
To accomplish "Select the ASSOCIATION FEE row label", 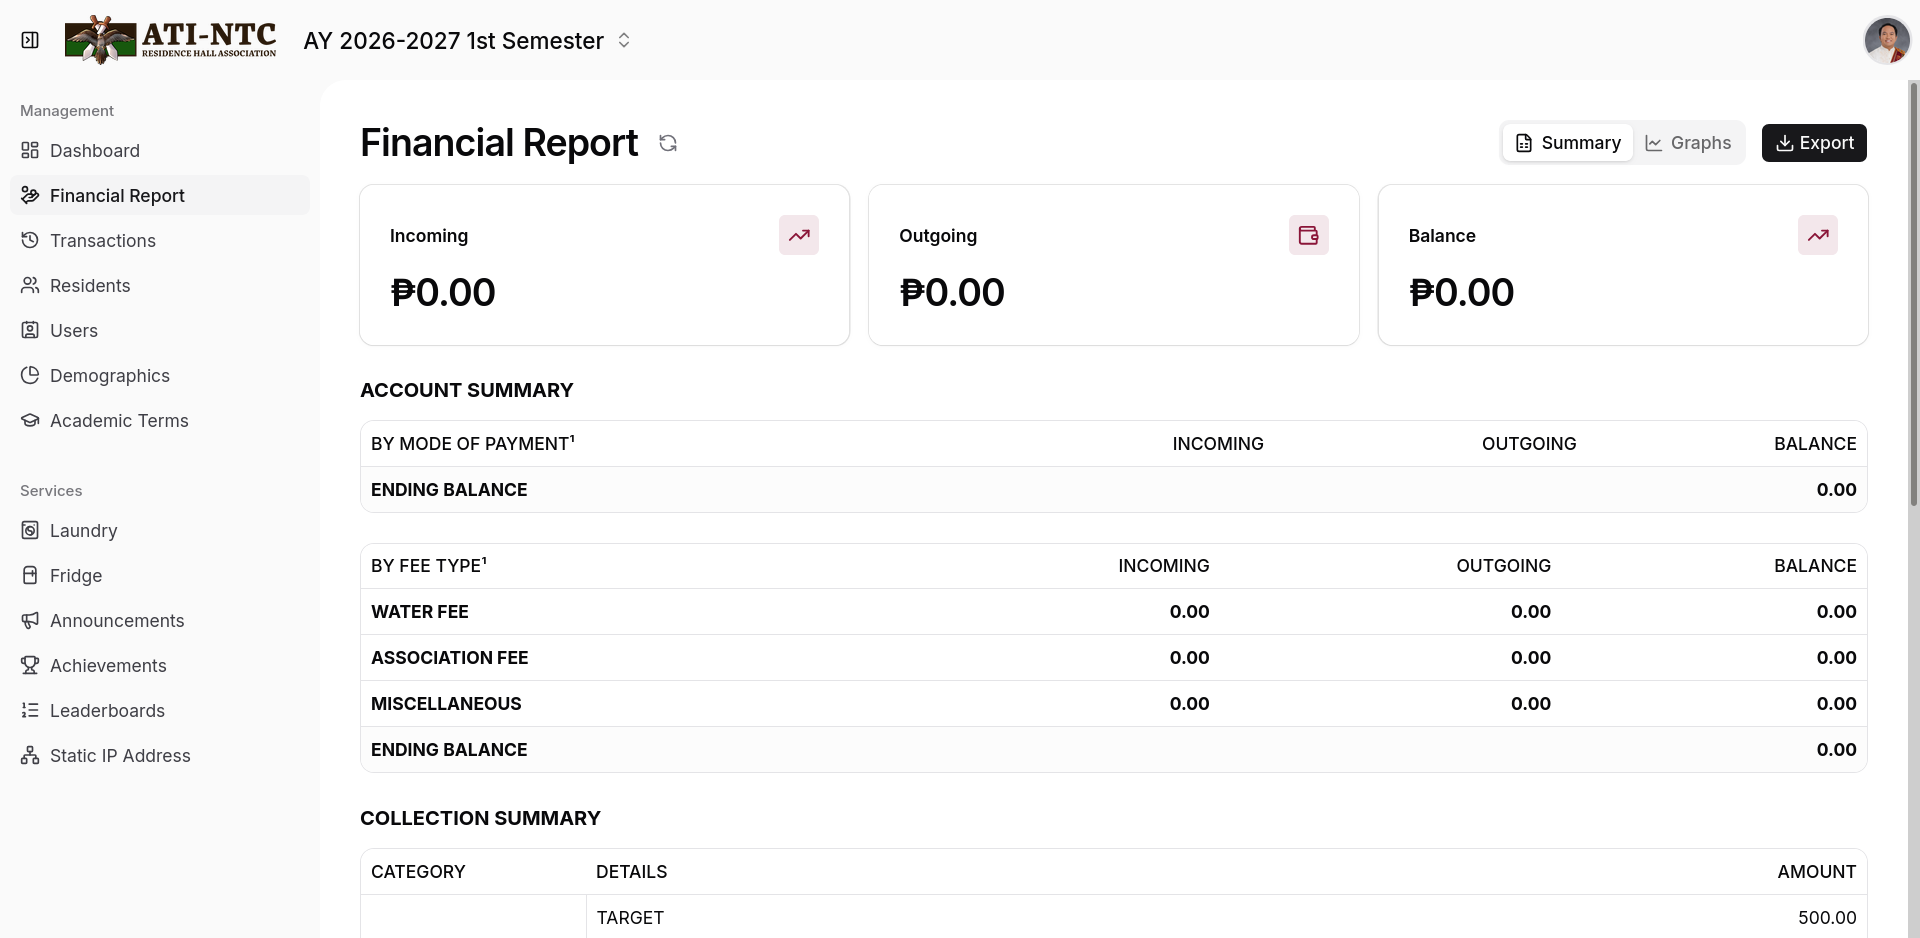I will click(450, 657).
